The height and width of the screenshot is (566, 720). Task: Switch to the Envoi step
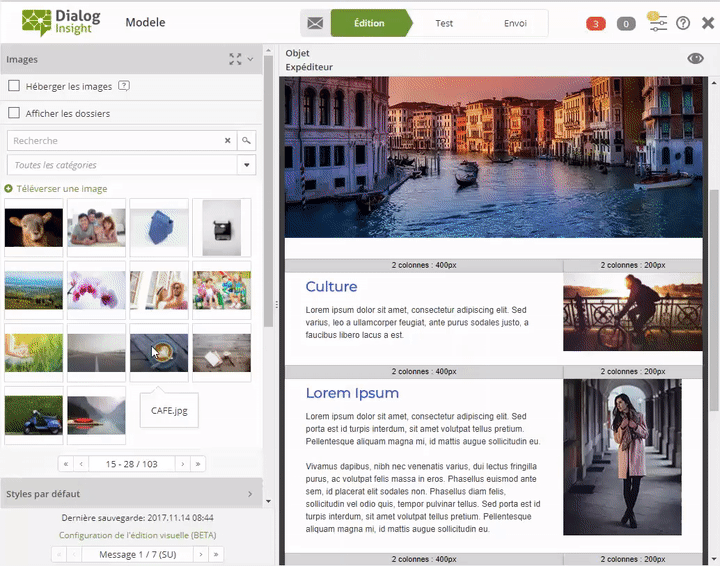click(x=515, y=23)
